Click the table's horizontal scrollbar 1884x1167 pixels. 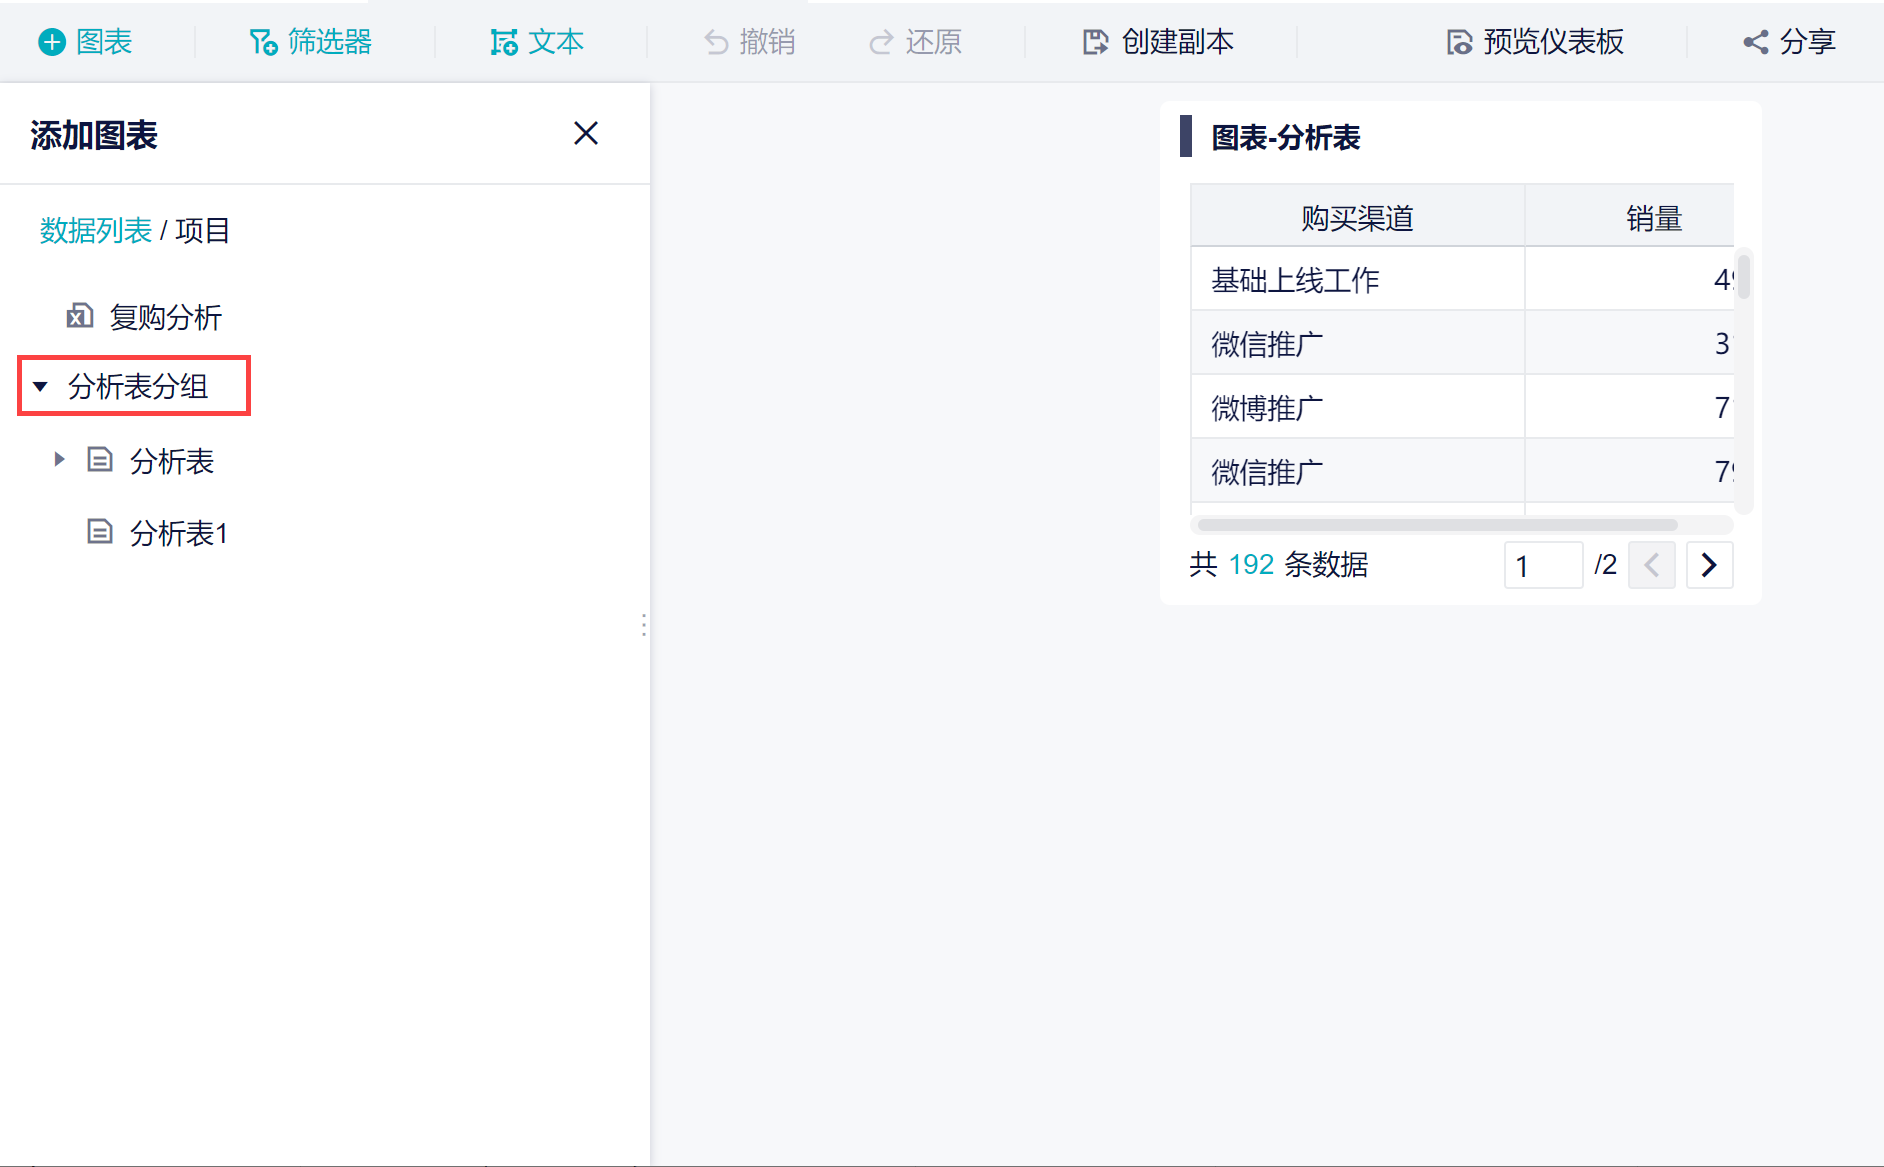1436,525
